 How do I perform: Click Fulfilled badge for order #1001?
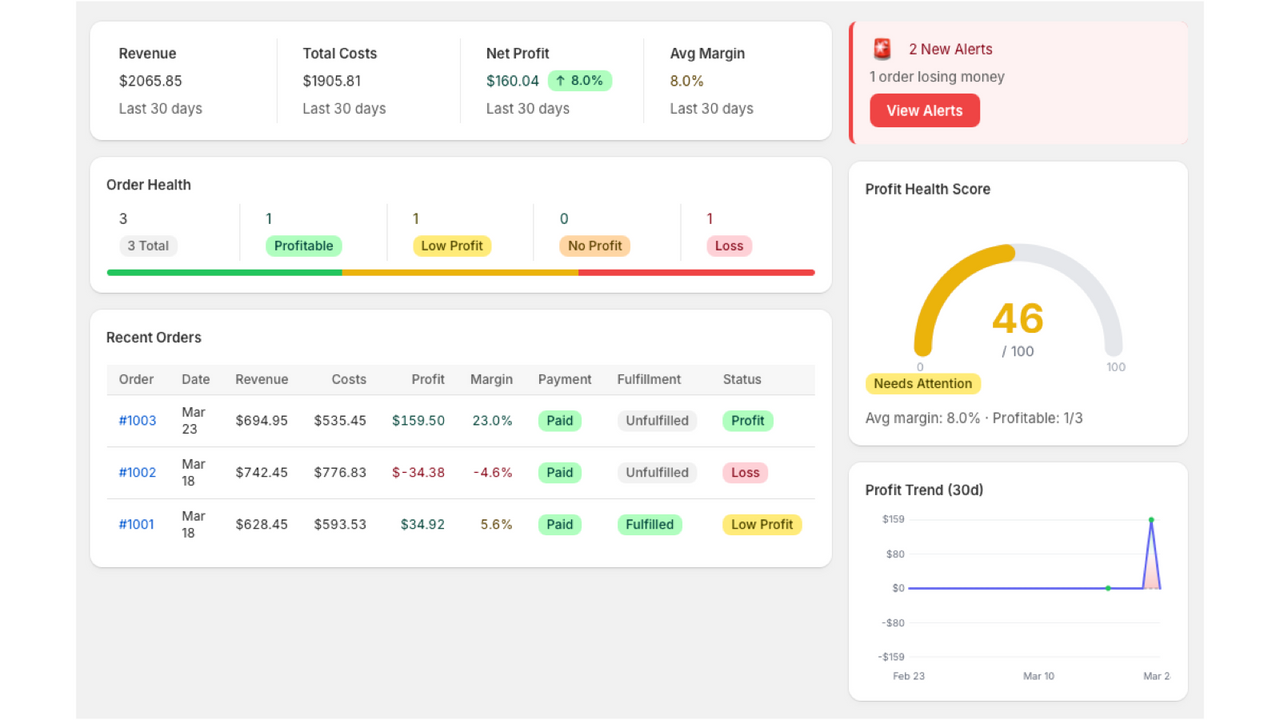[650, 525]
